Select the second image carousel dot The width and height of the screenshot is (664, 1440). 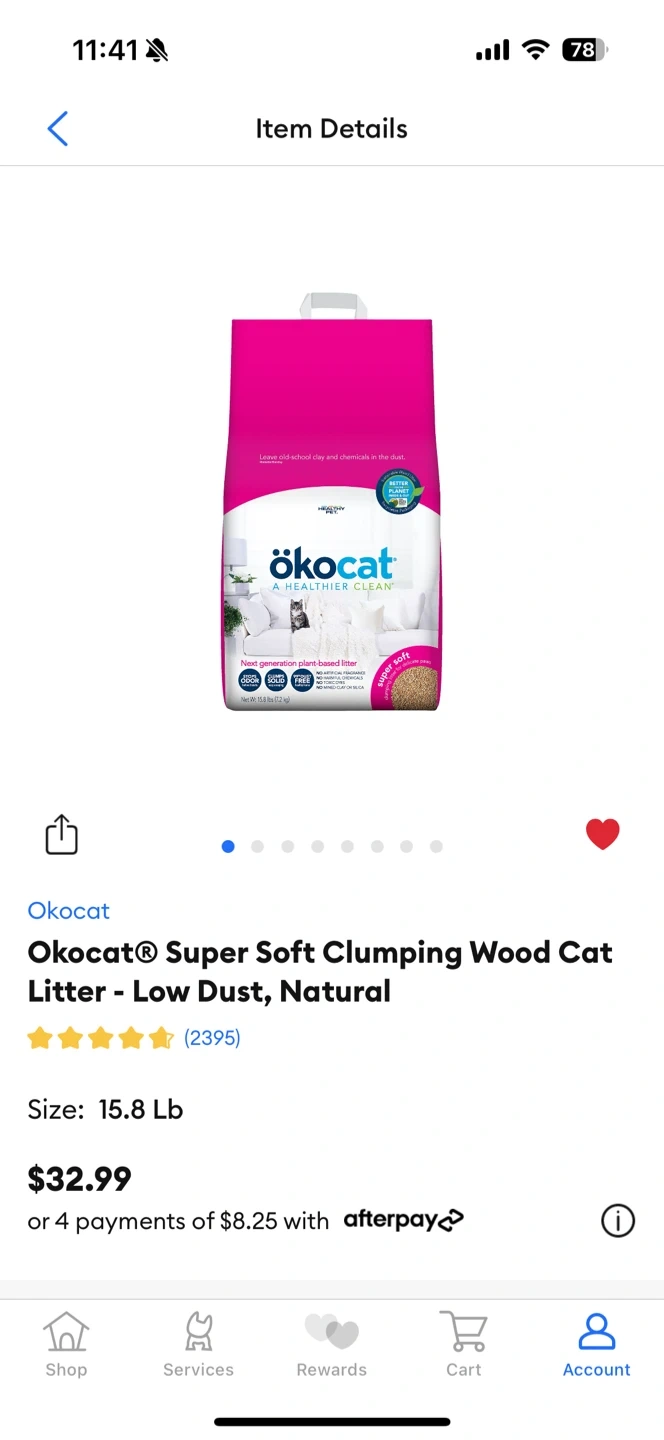coord(257,846)
